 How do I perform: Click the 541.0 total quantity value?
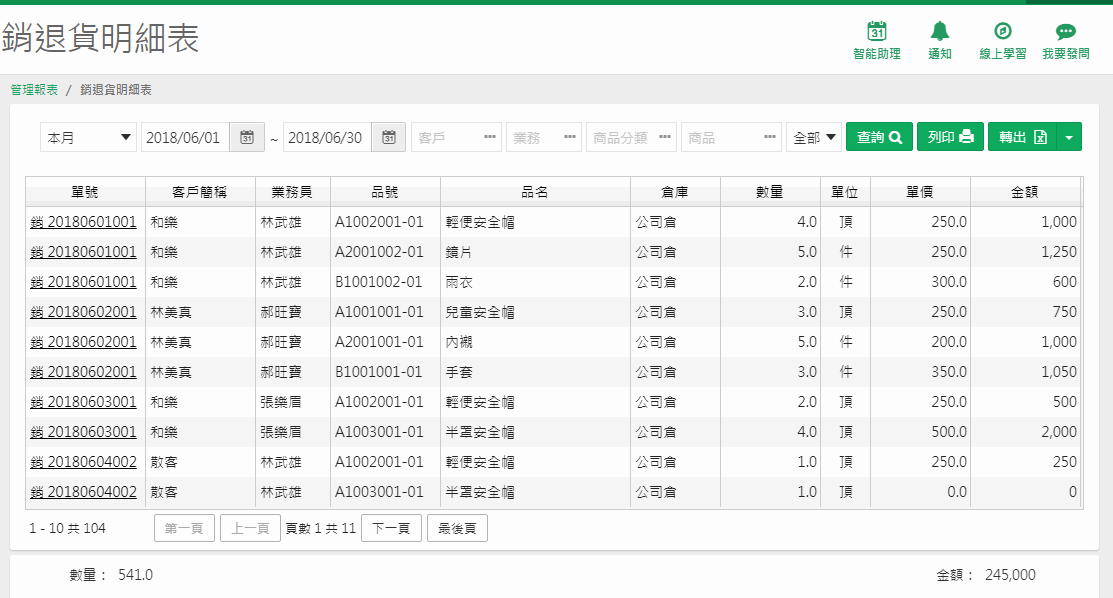tap(136, 575)
